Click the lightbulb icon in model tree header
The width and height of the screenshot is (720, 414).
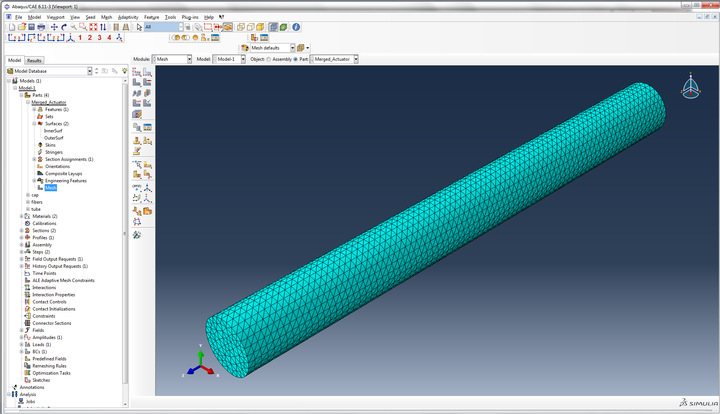click(x=124, y=71)
